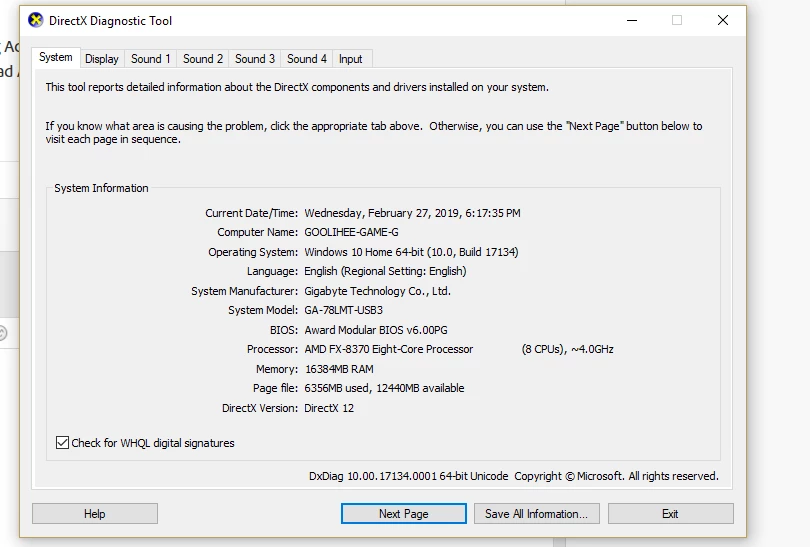The height and width of the screenshot is (547, 810).
Task: Click page file 6356MB used value
Action: (337, 388)
